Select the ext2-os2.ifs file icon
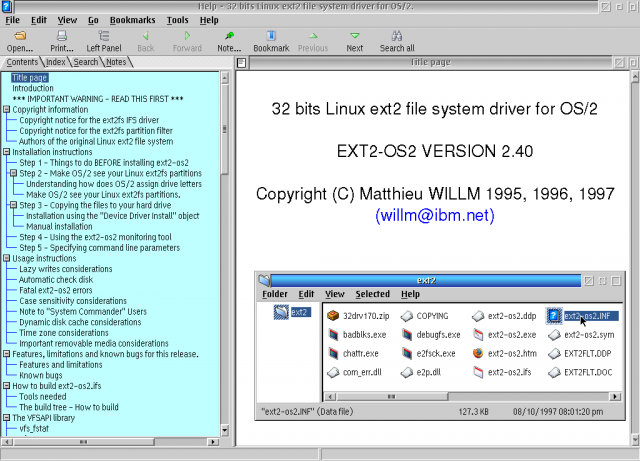The width and height of the screenshot is (640, 461). [478, 372]
